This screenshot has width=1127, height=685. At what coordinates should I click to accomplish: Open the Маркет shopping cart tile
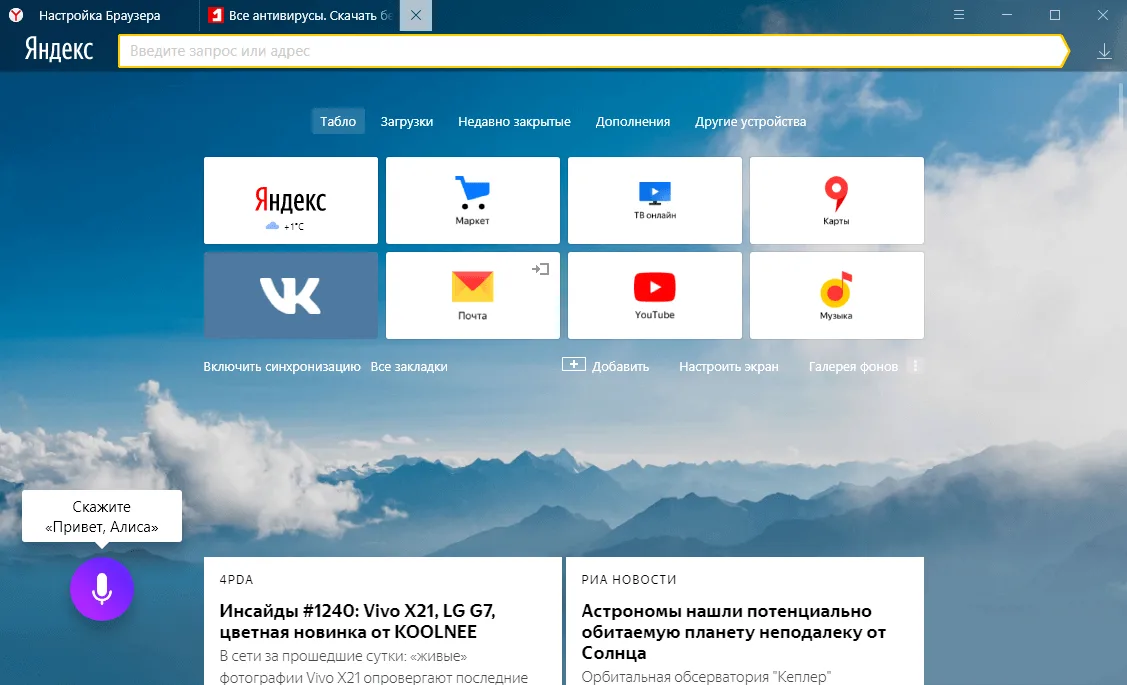[x=472, y=201]
